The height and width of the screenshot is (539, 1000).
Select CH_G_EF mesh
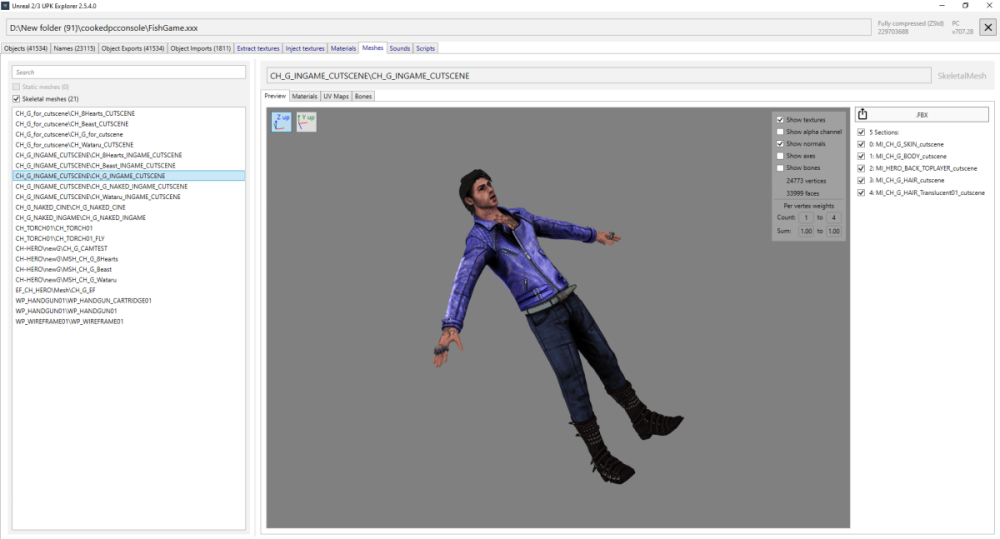point(128,290)
